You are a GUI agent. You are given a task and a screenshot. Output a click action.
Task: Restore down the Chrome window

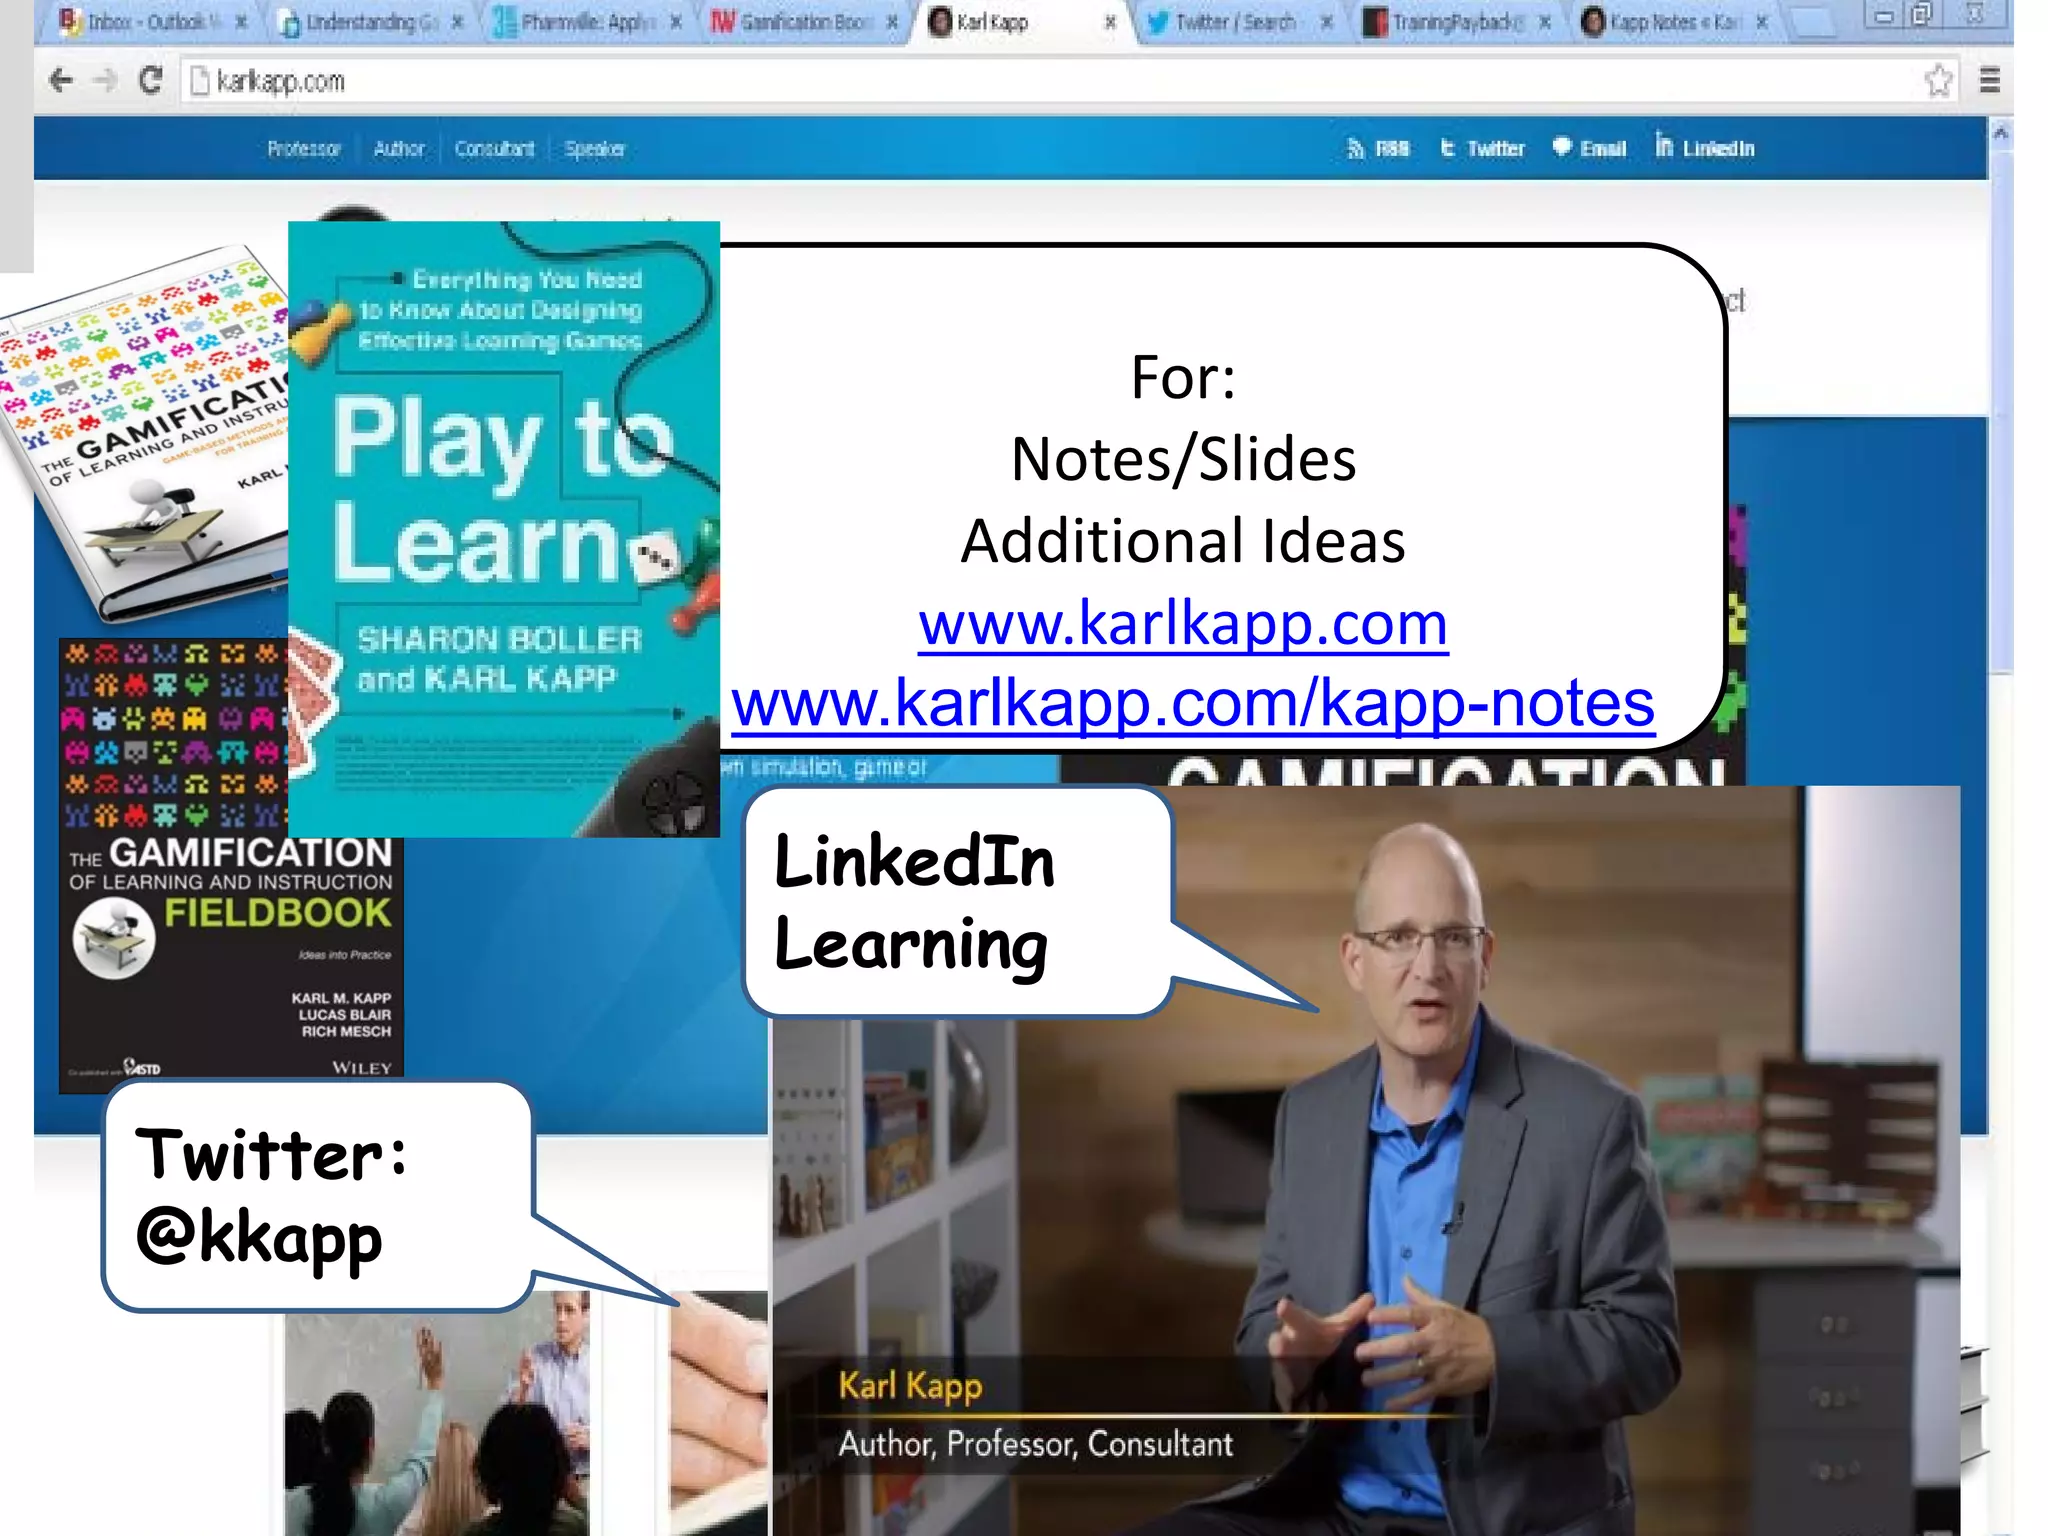[1922, 16]
